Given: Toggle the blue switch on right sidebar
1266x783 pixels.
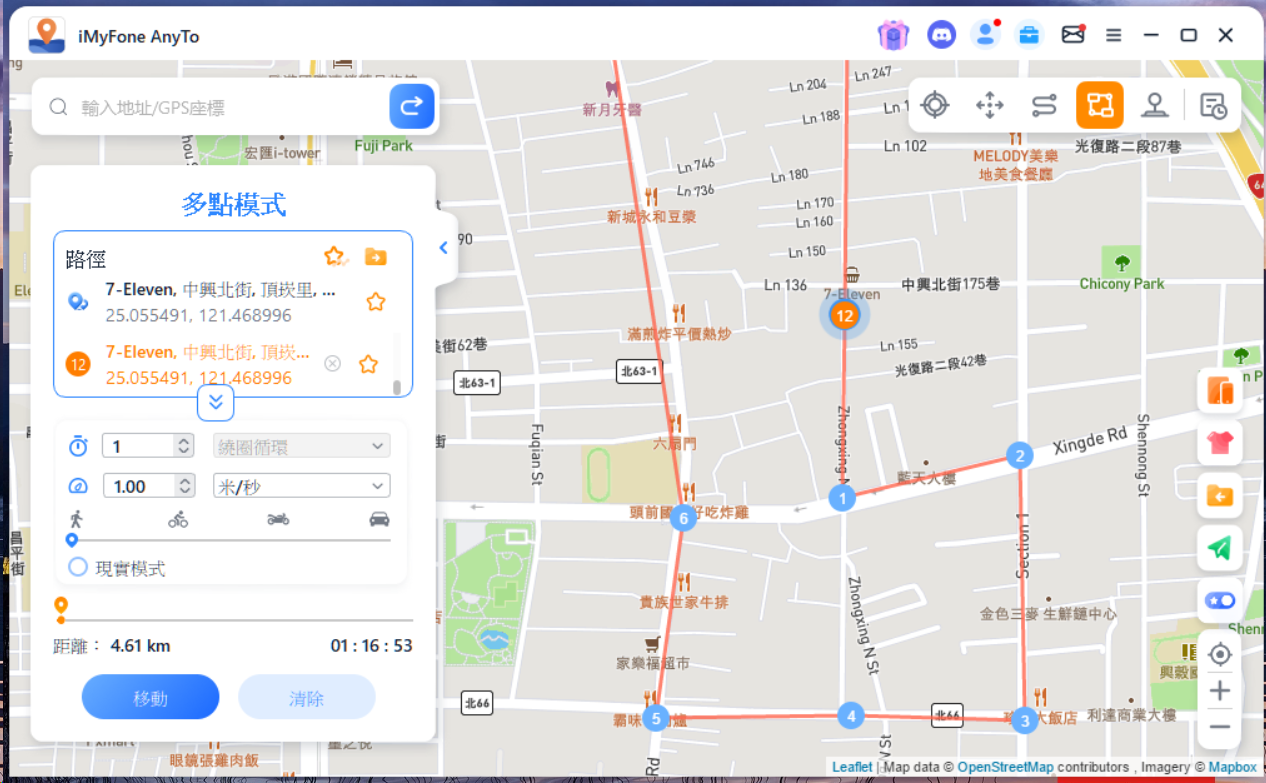Looking at the screenshot, I should pos(1220,601).
